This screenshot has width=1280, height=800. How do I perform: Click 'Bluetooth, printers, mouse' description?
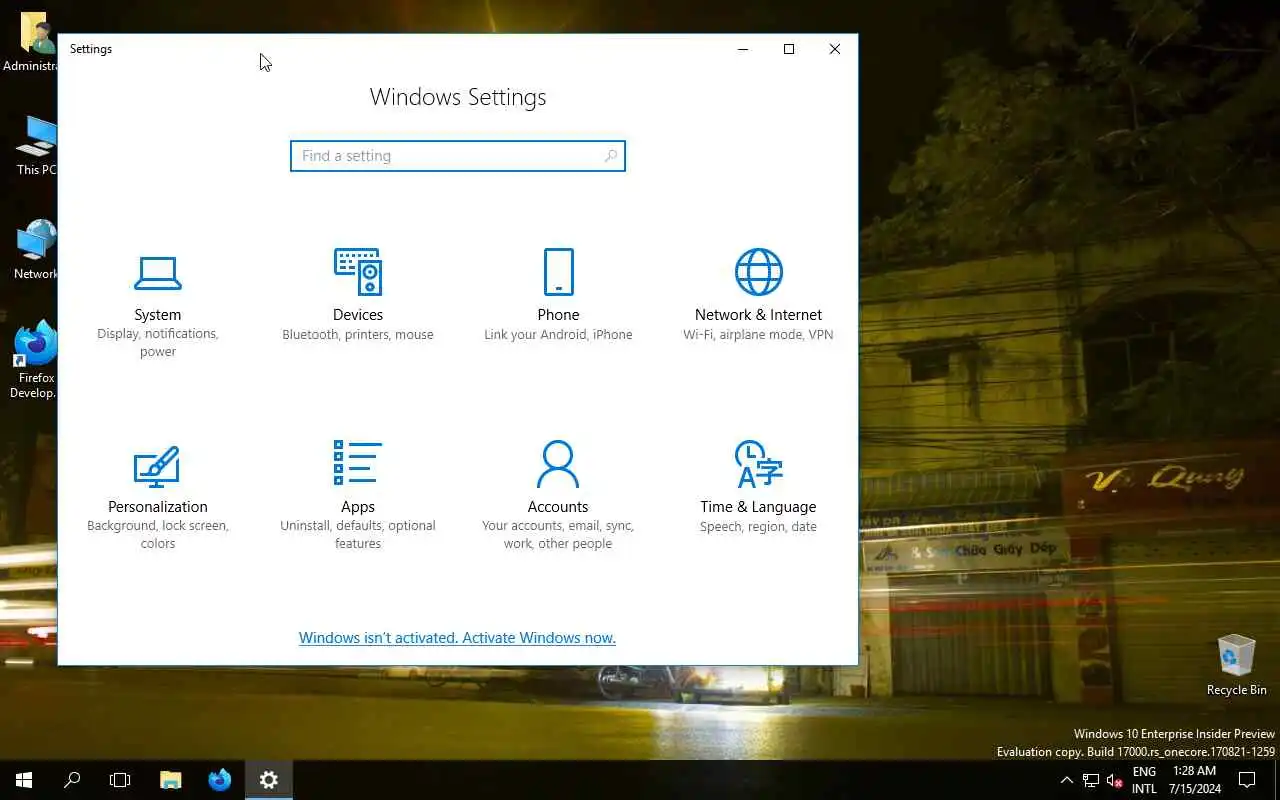tap(358, 335)
